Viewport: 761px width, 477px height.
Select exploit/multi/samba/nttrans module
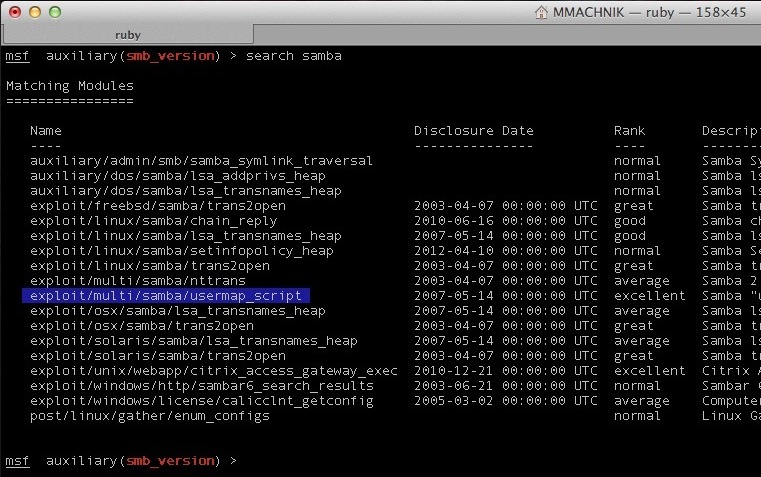(138, 280)
